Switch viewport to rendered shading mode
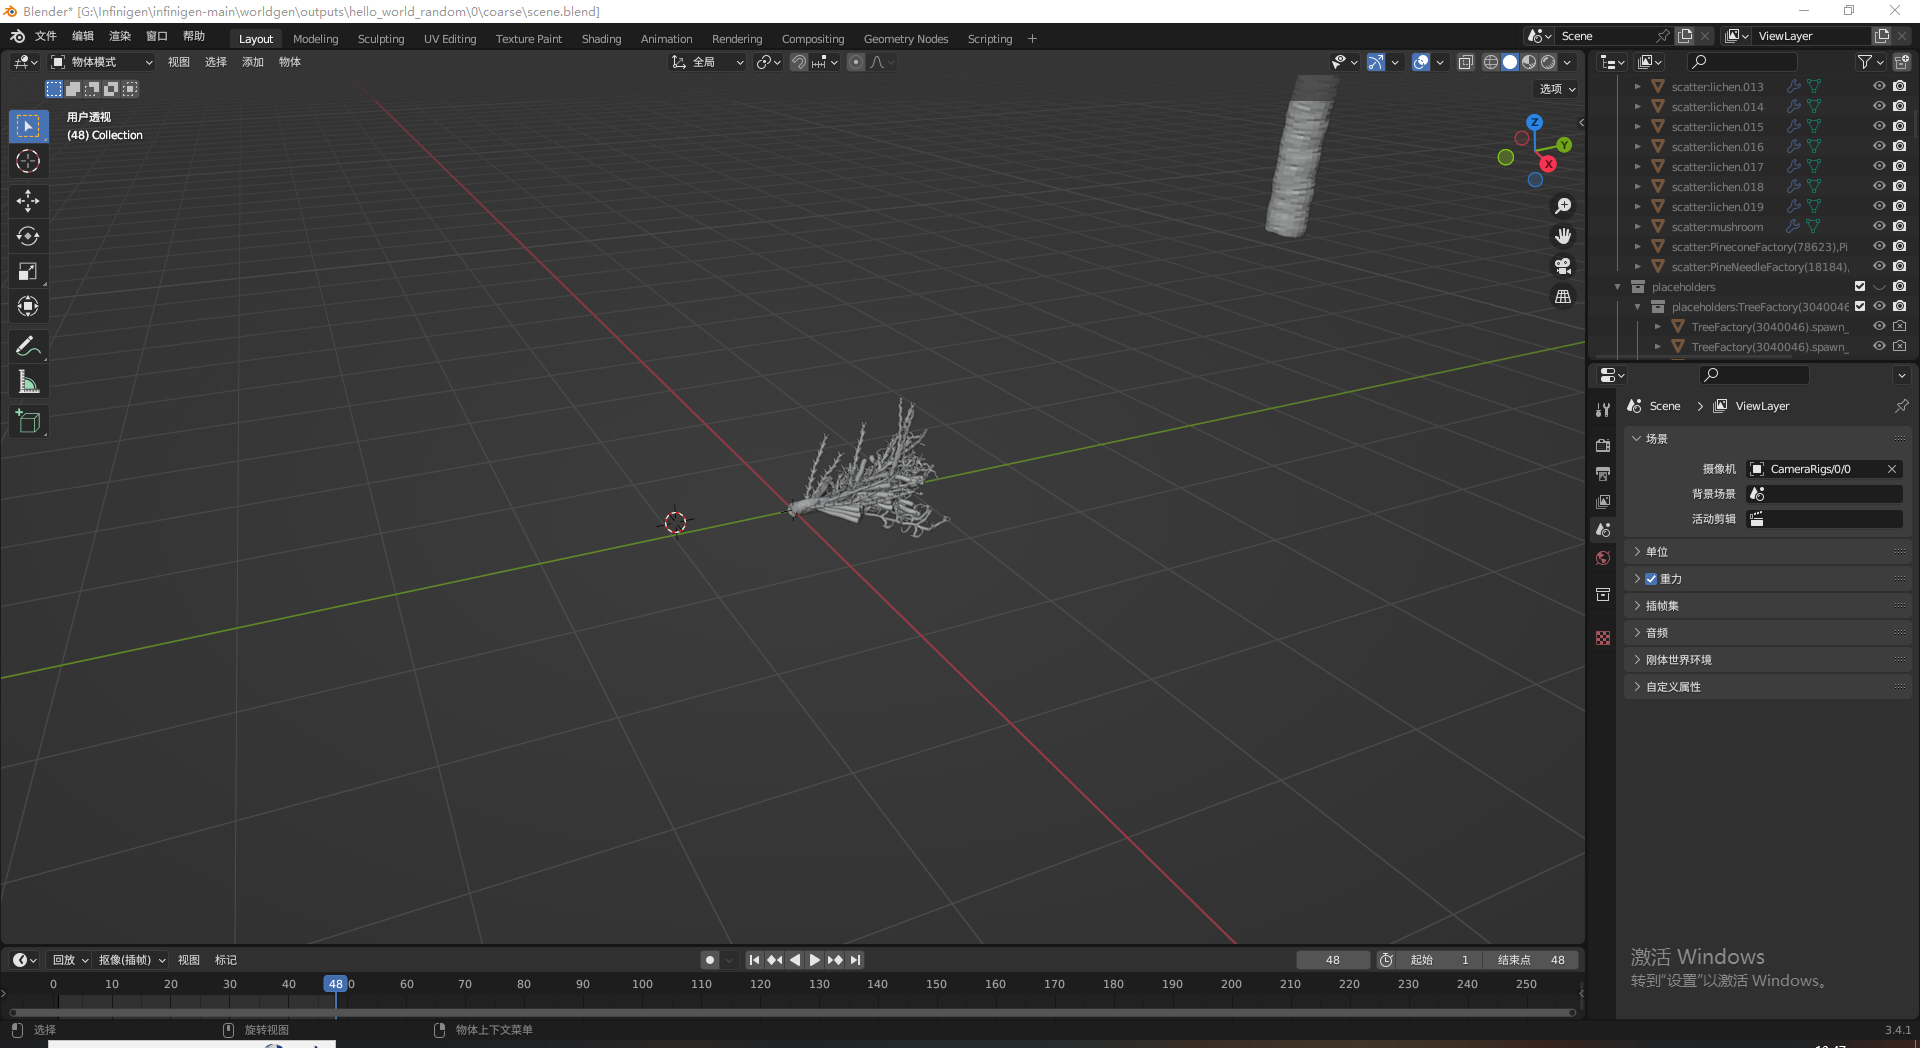The width and height of the screenshot is (1920, 1048). (1546, 62)
